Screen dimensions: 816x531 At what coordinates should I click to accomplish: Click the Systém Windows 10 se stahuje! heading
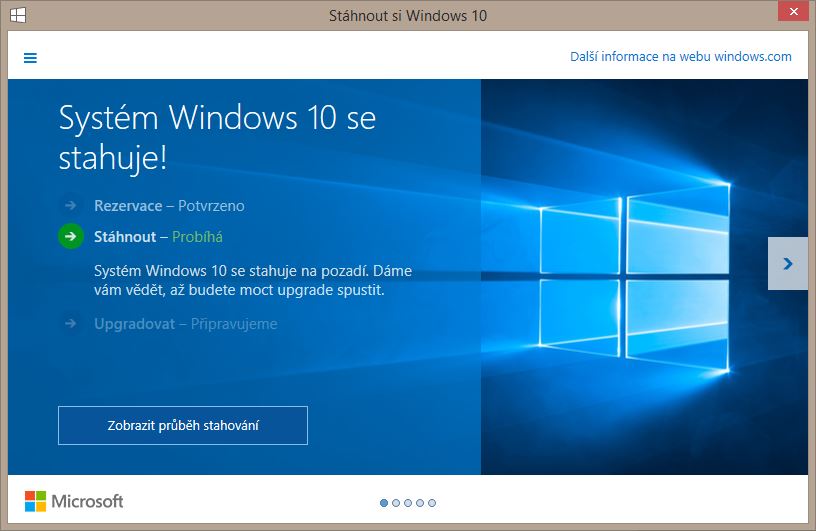[217, 137]
